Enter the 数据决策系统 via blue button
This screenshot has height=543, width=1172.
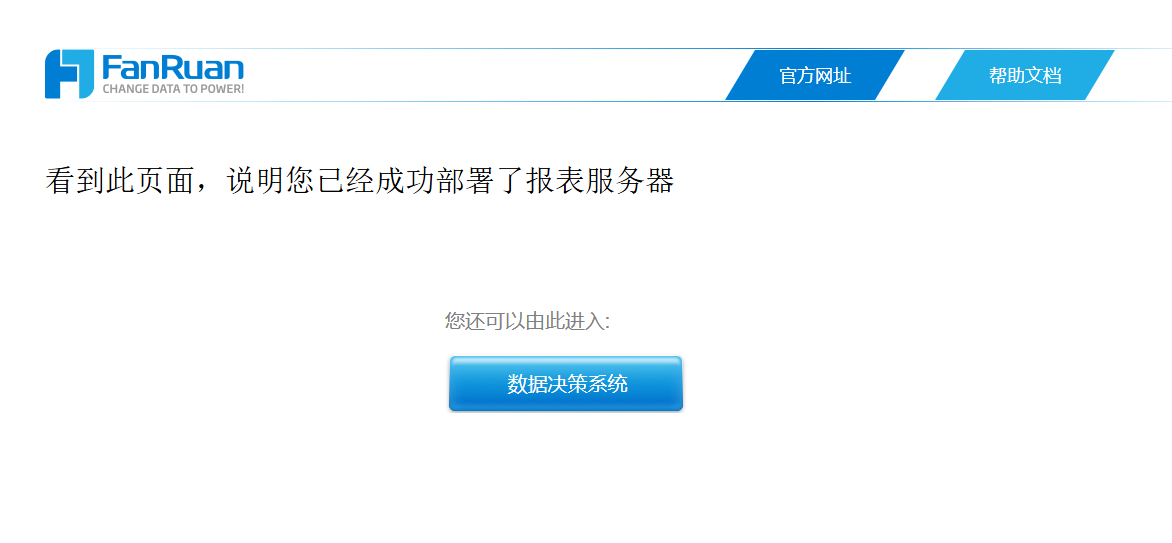566,384
